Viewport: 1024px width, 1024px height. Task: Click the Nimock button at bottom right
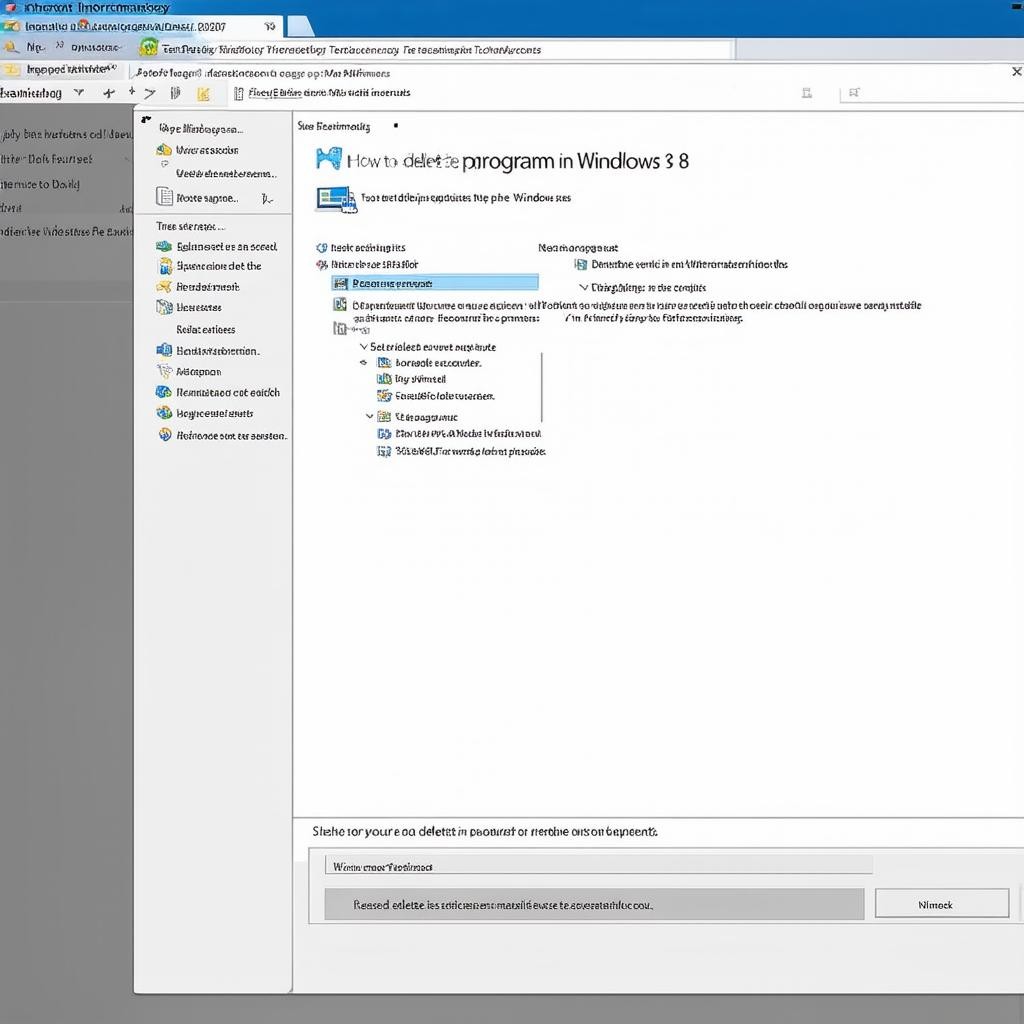941,904
